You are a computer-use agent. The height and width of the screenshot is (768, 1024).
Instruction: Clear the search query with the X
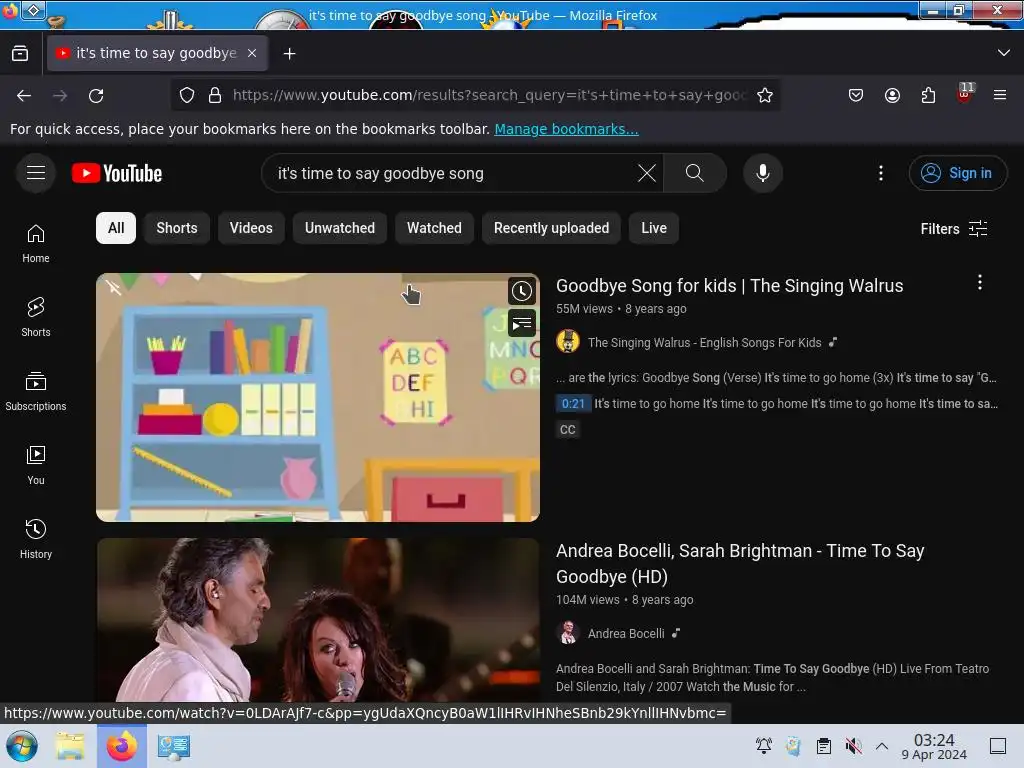pyautogui.click(x=647, y=173)
